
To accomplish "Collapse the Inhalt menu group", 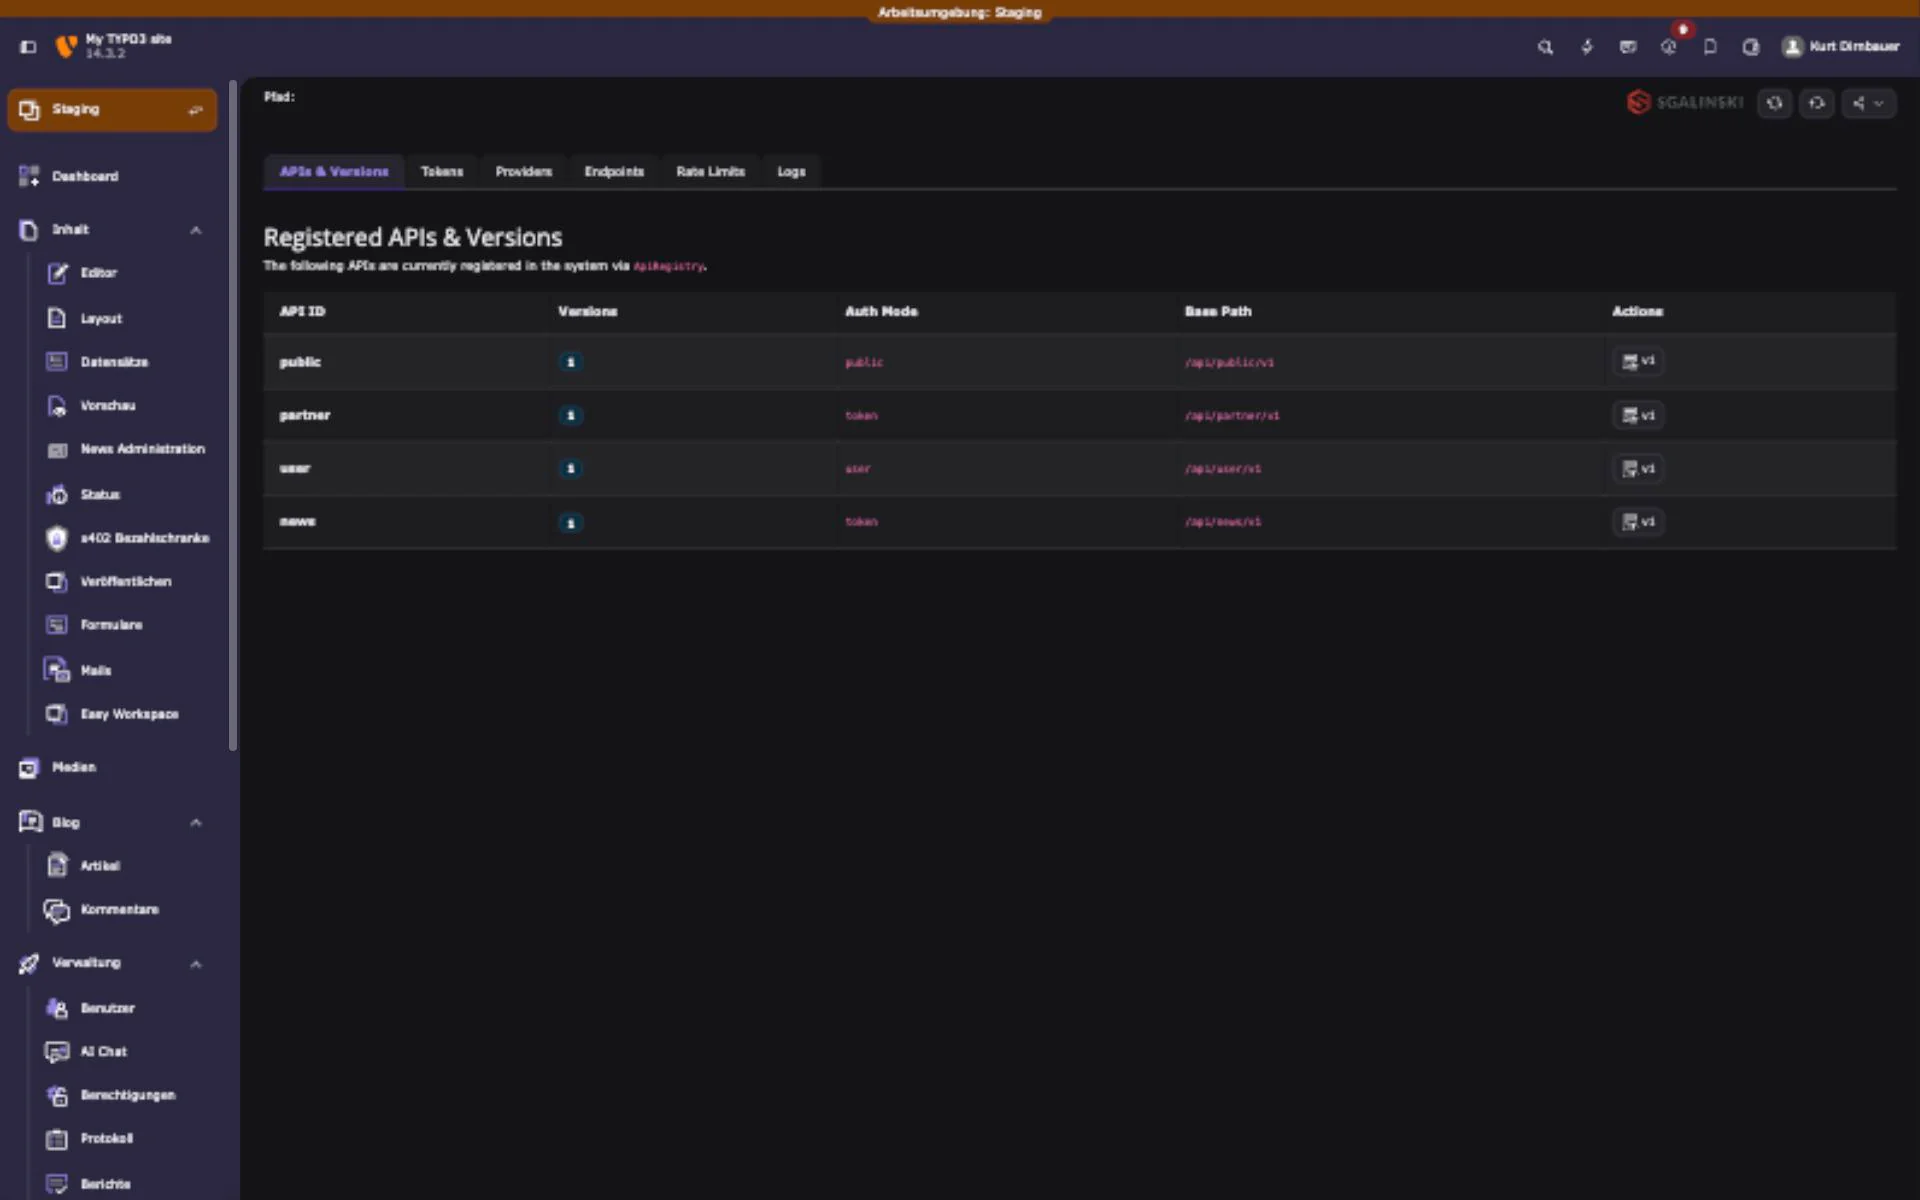I will coord(113,230).
